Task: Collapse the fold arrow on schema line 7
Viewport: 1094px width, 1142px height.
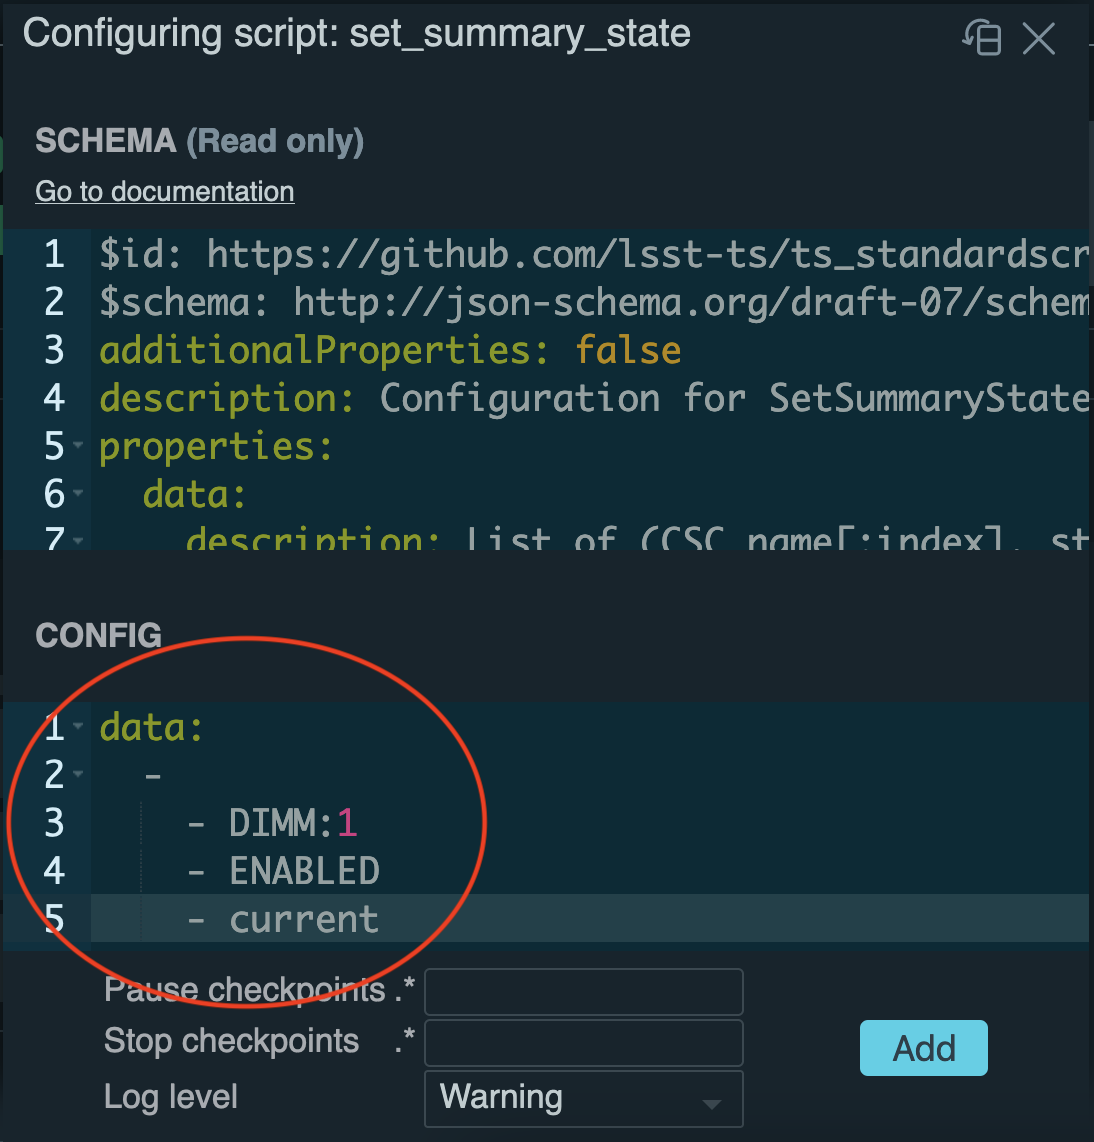Action: [78, 540]
